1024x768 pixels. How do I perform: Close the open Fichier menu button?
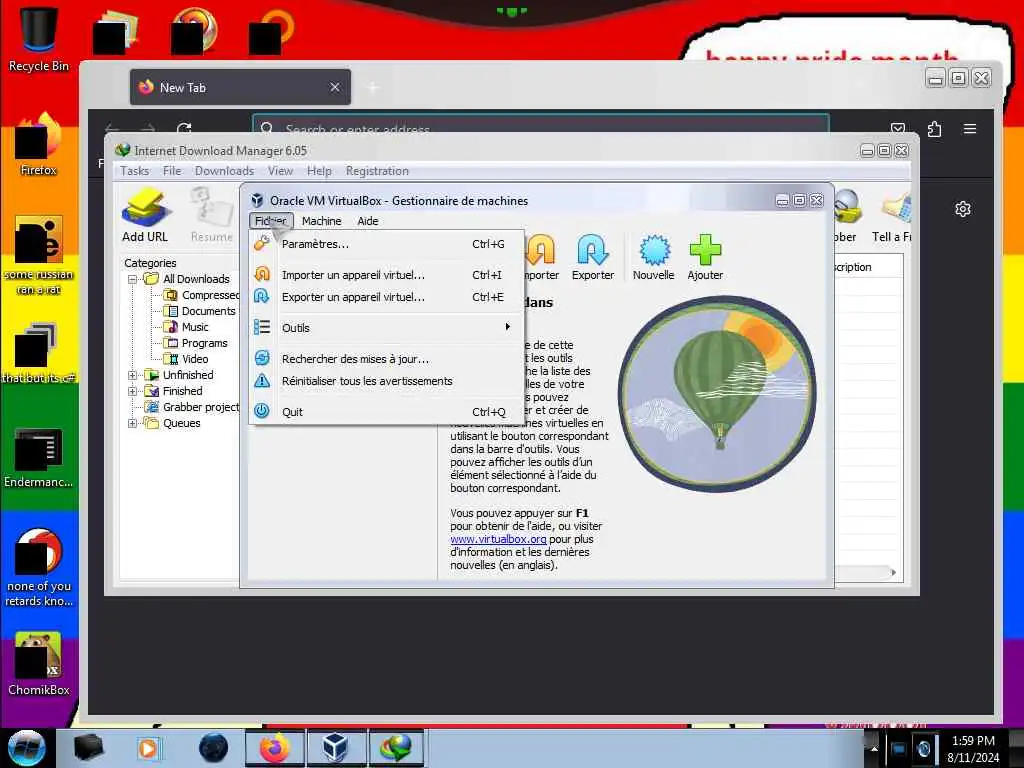click(271, 221)
